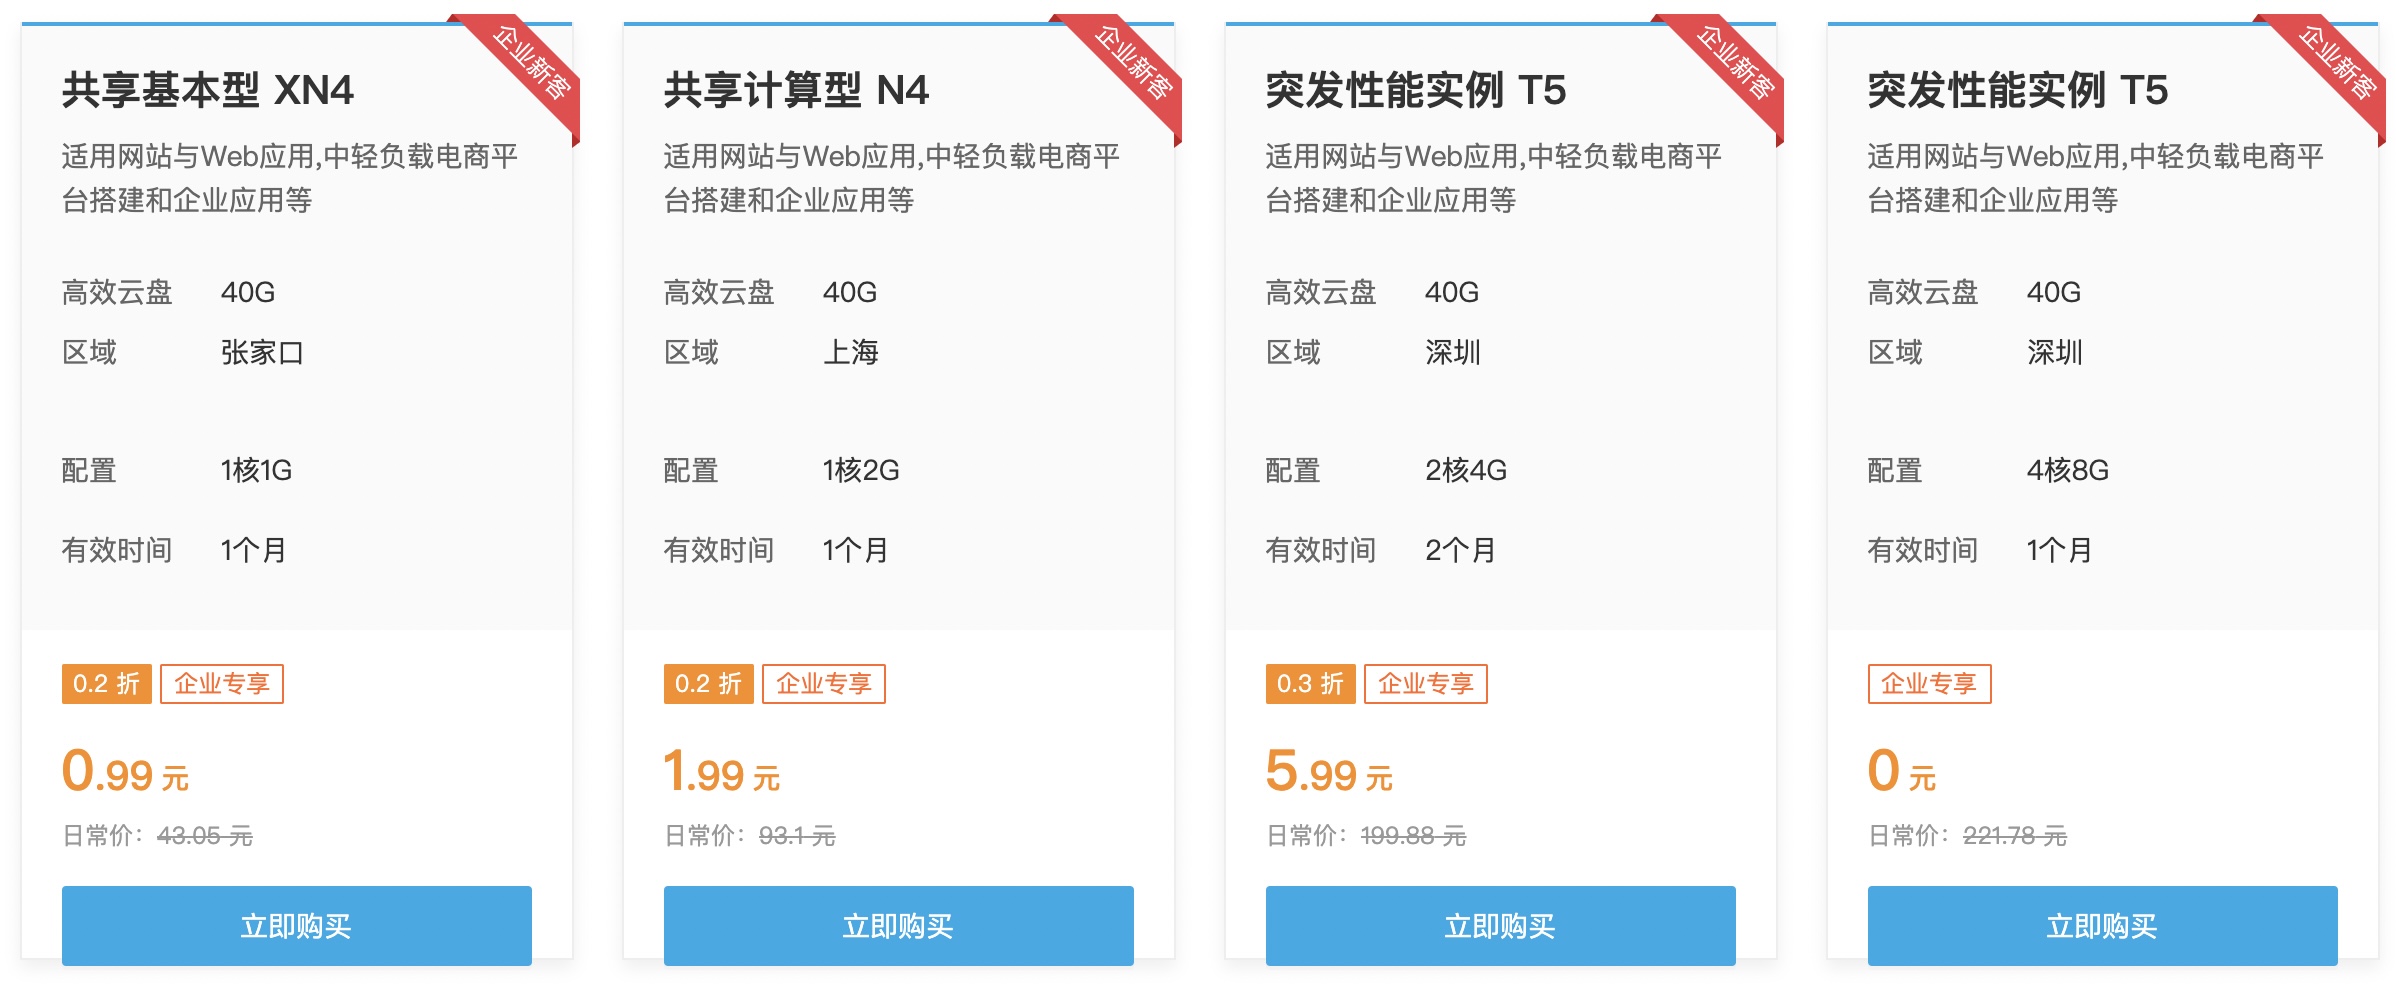Screen dimensions: 2396x994
Task: Select 企业专享 badge on the XN4 card
Action: tap(222, 684)
